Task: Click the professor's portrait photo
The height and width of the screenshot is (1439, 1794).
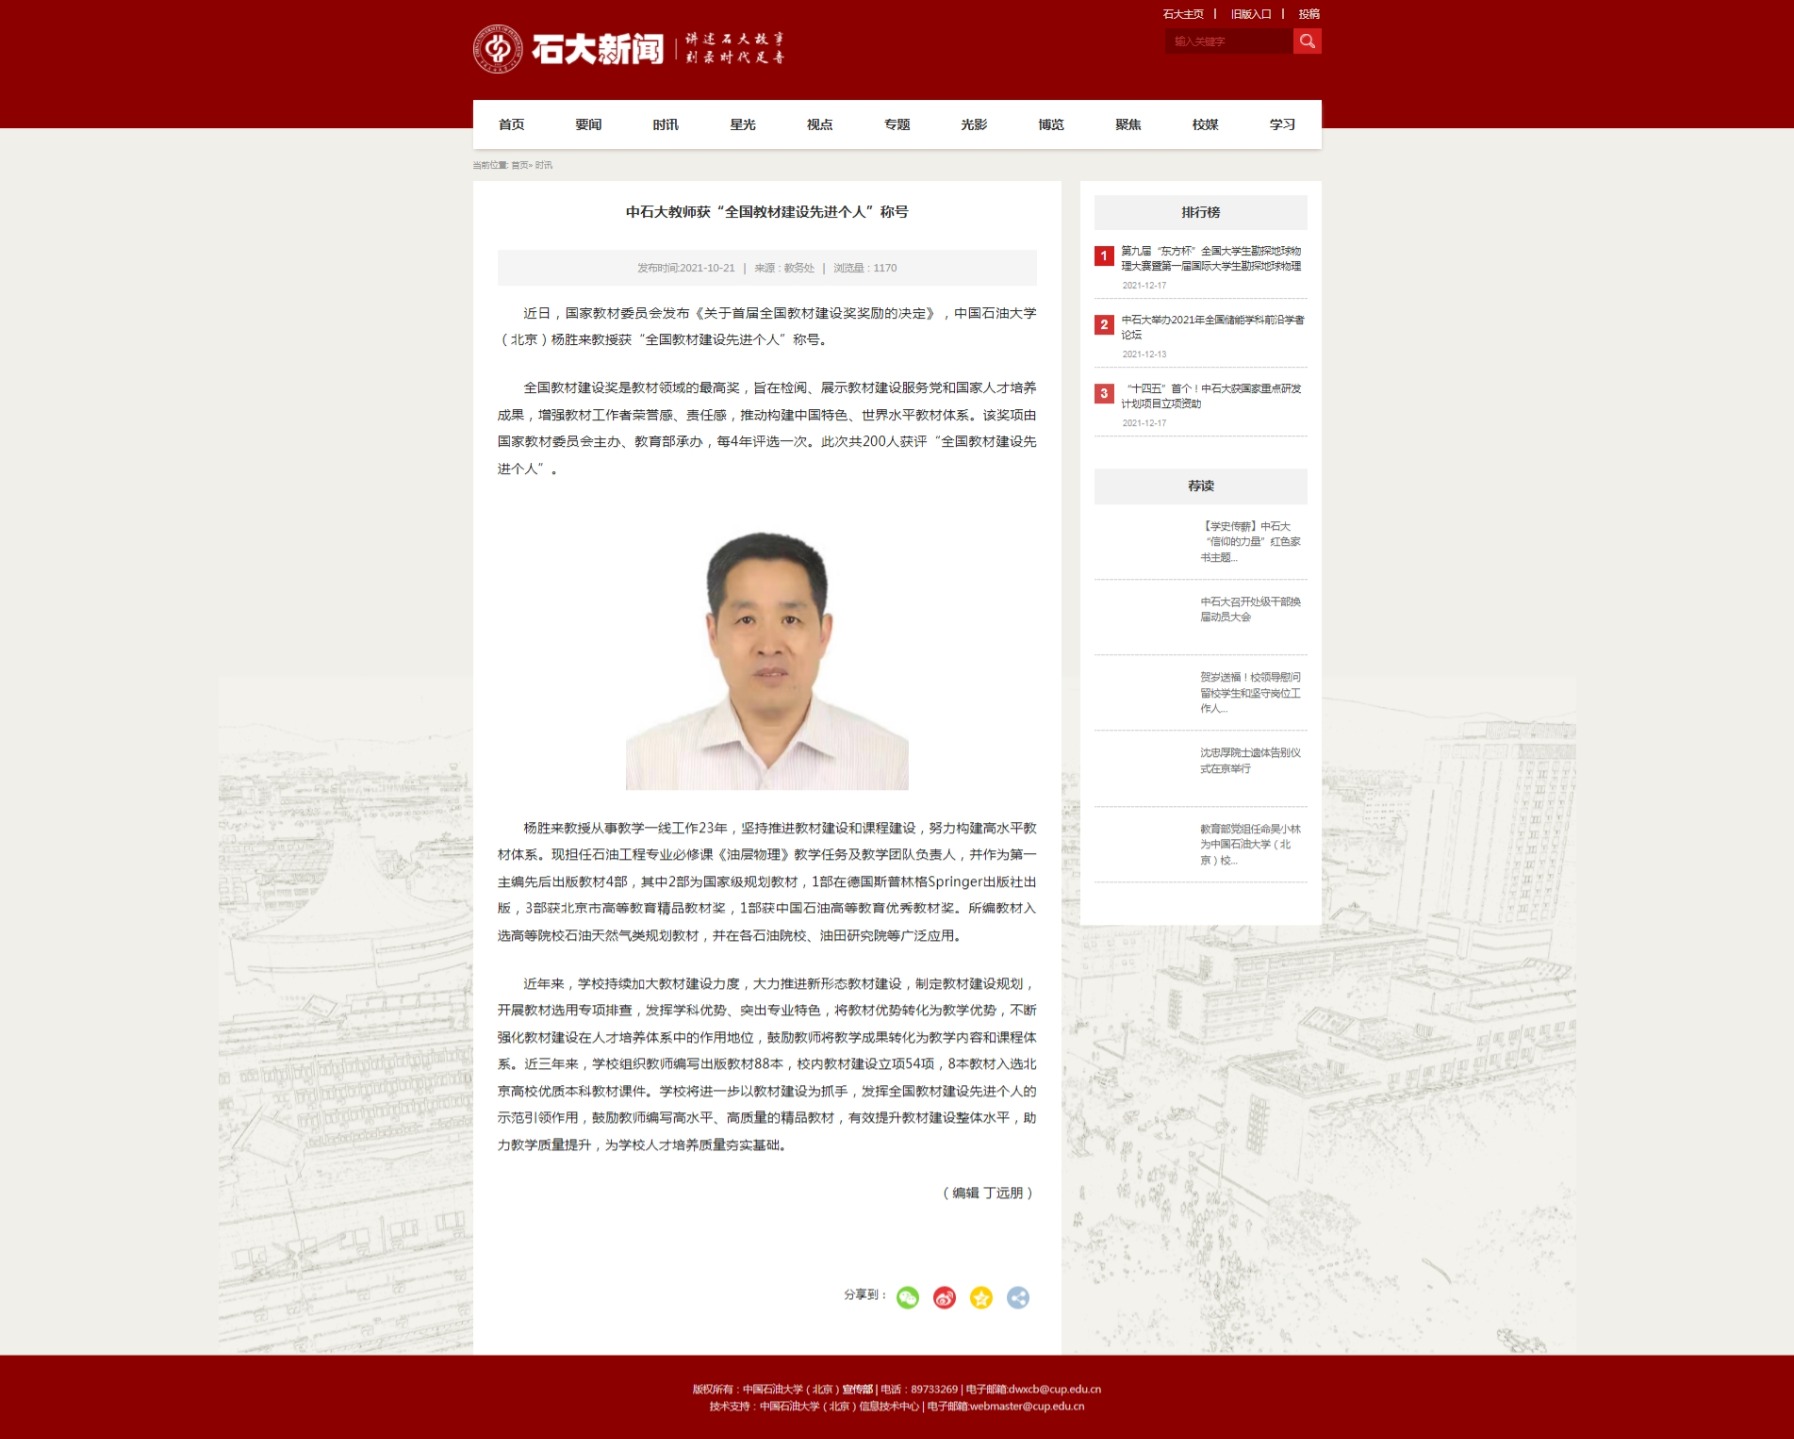Action: [766, 660]
